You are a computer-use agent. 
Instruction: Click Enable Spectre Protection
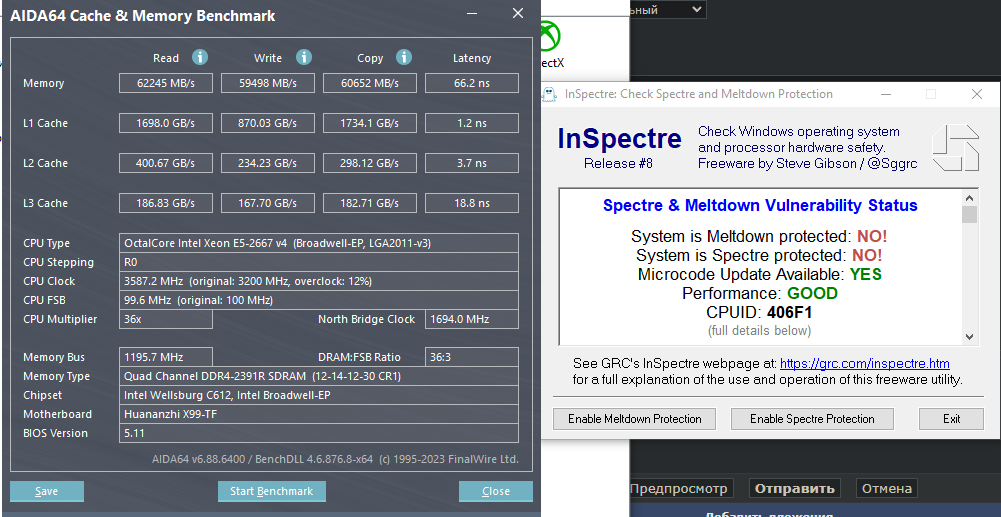tap(812, 419)
